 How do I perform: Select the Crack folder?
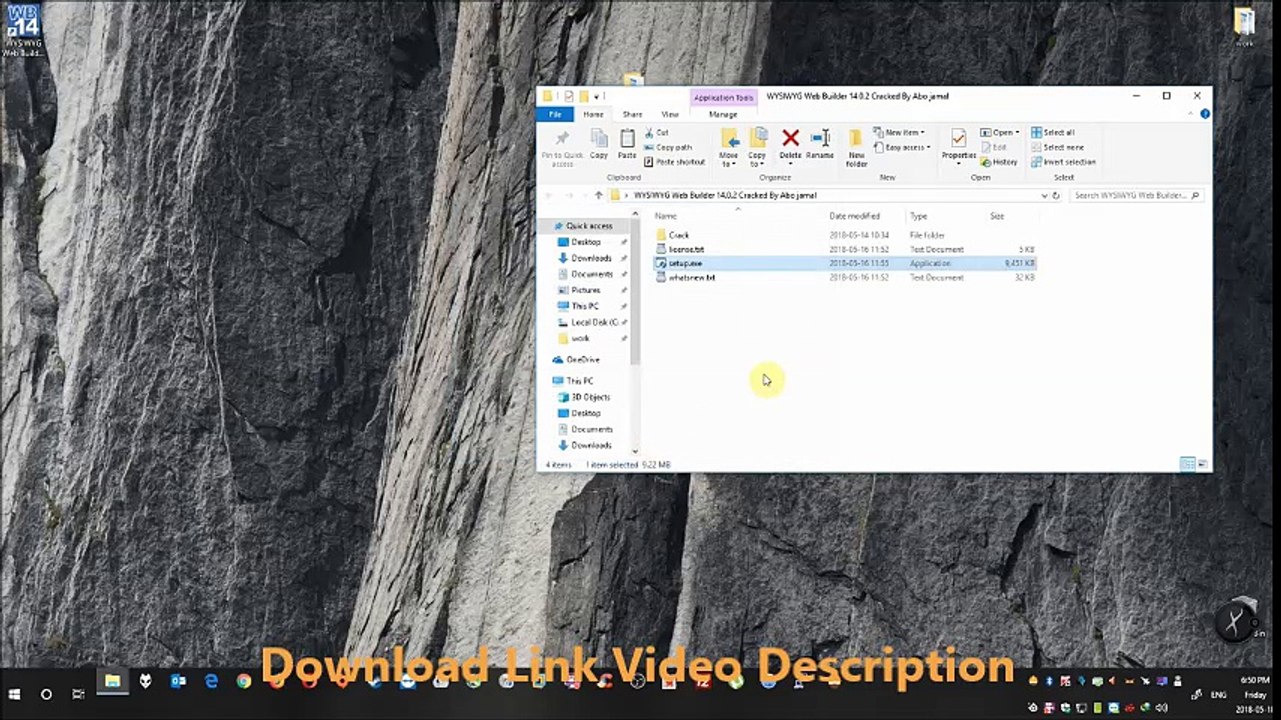(679, 235)
